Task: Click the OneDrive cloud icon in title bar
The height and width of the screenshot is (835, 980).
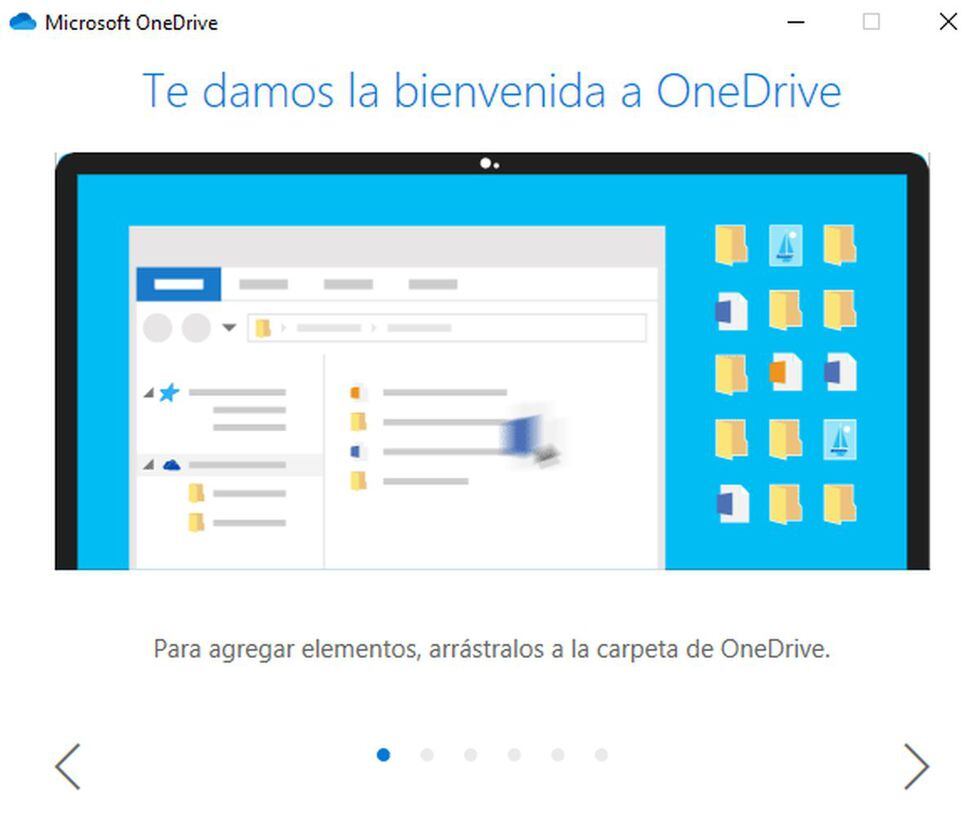Action: click(x=22, y=21)
